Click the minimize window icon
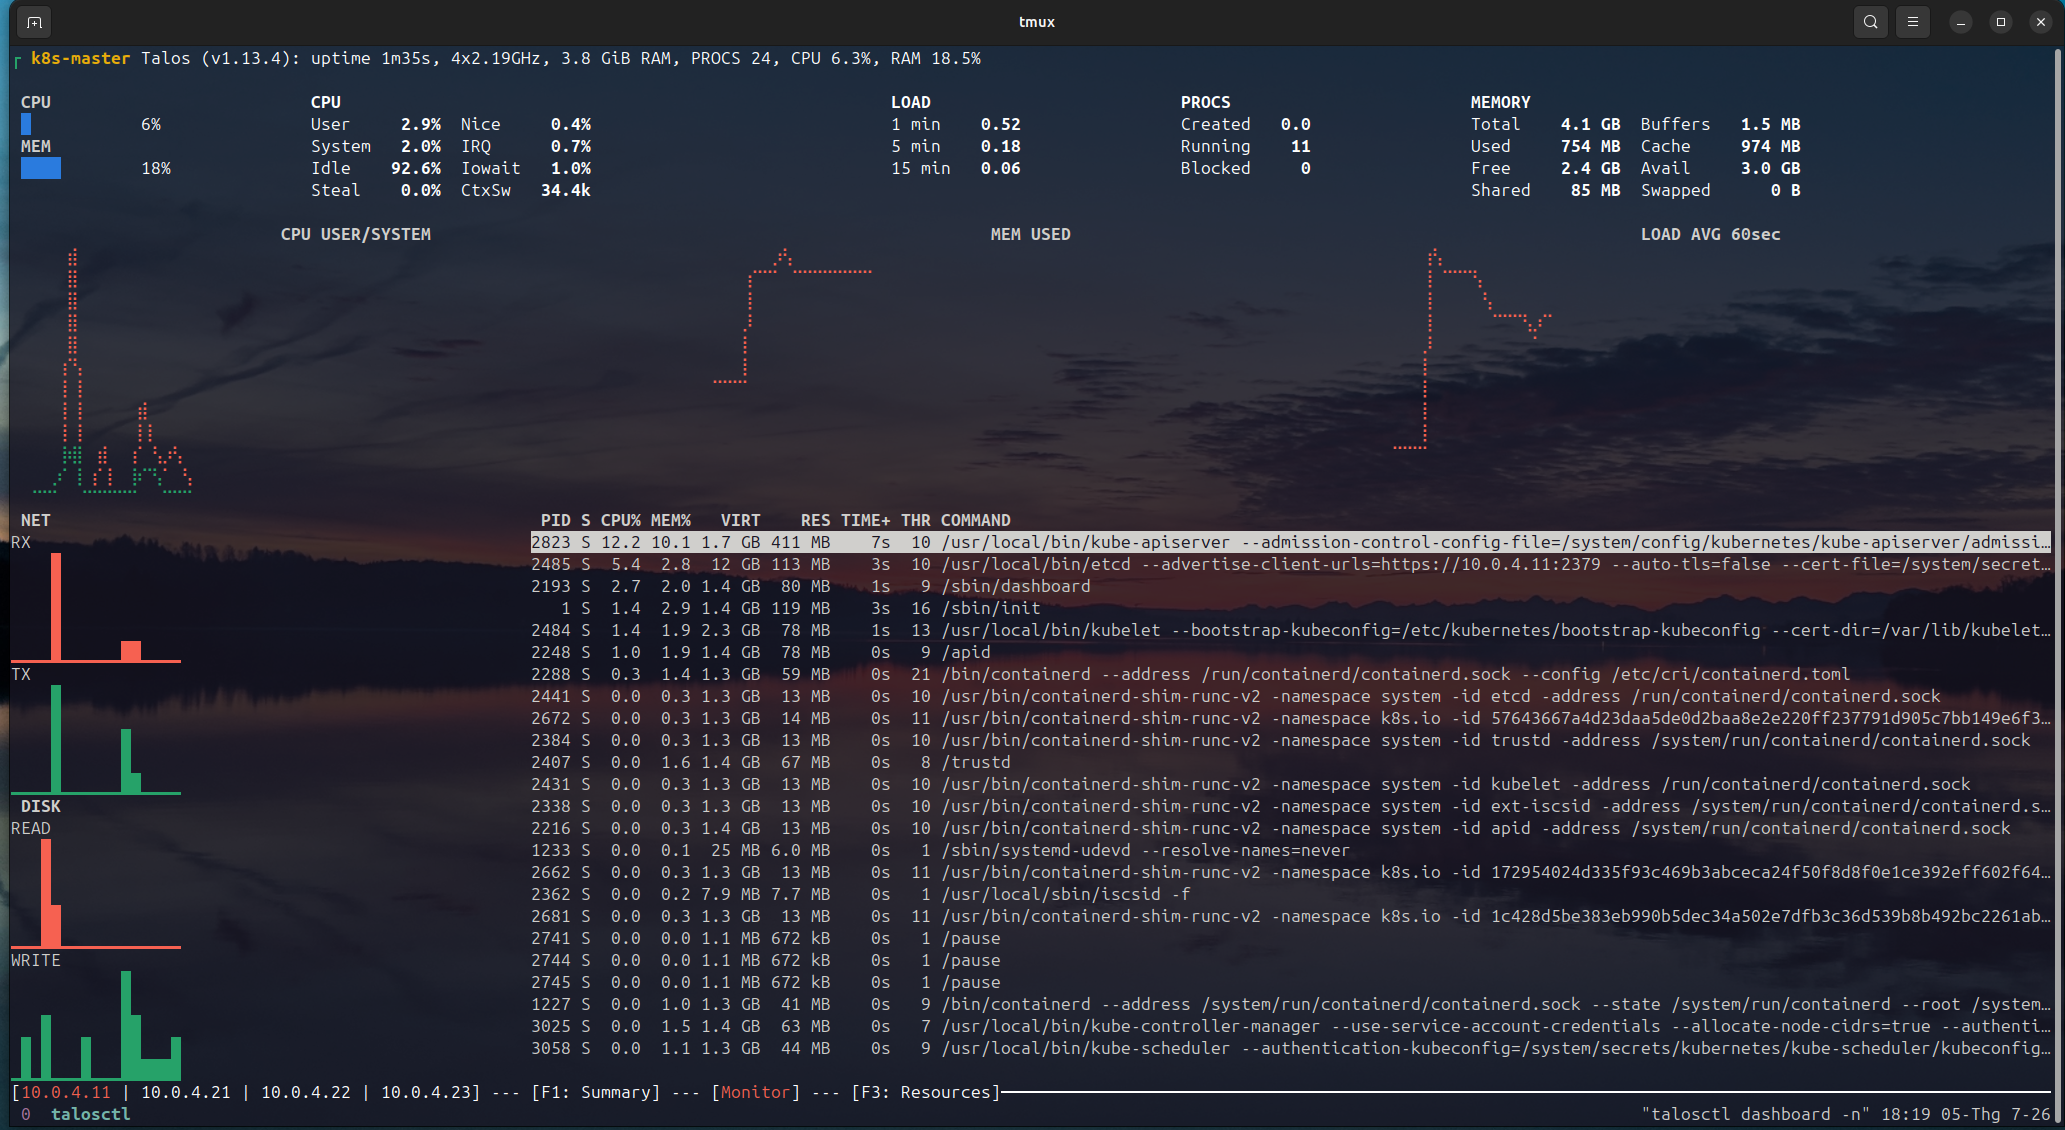This screenshot has width=2065, height=1130. point(1961,22)
